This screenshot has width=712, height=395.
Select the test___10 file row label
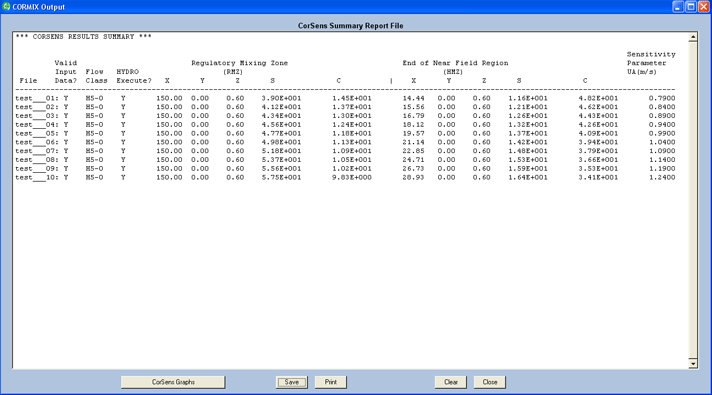click(x=37, y=178)
